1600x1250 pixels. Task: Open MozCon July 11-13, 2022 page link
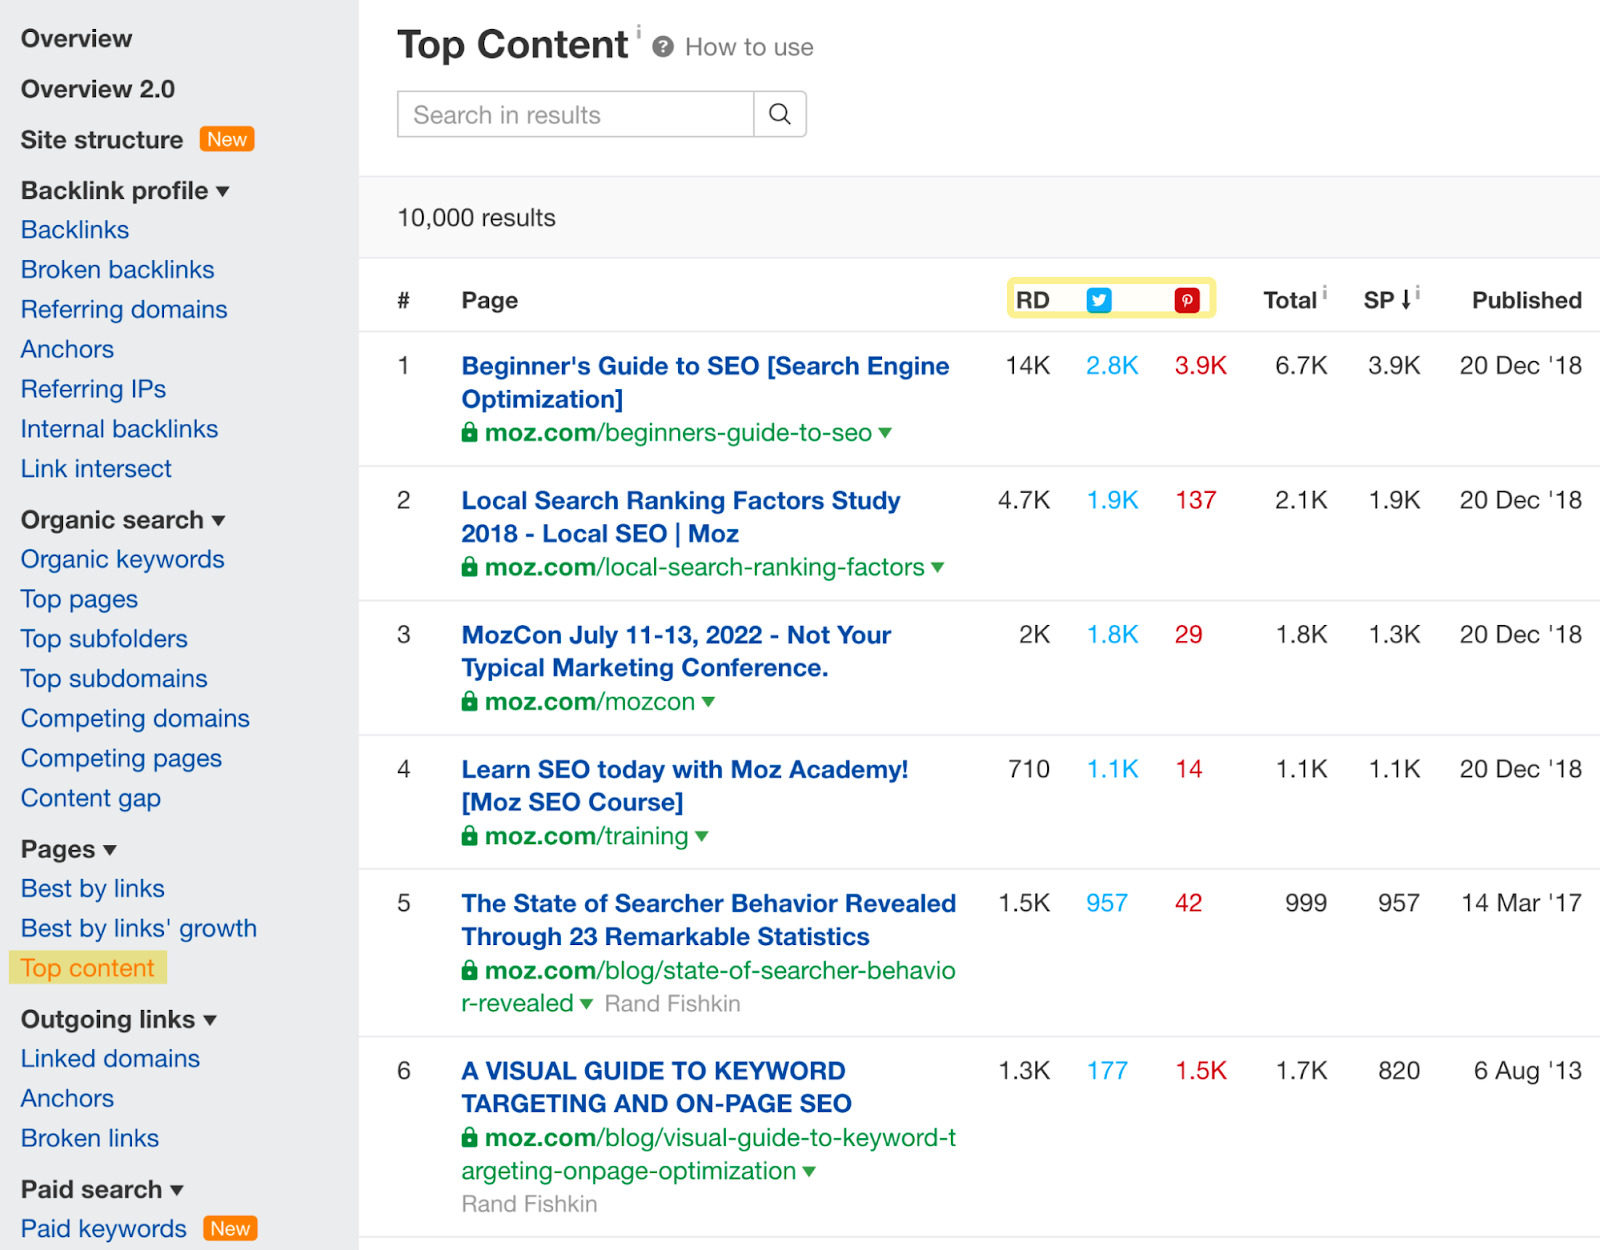click(x=676, y=651)
